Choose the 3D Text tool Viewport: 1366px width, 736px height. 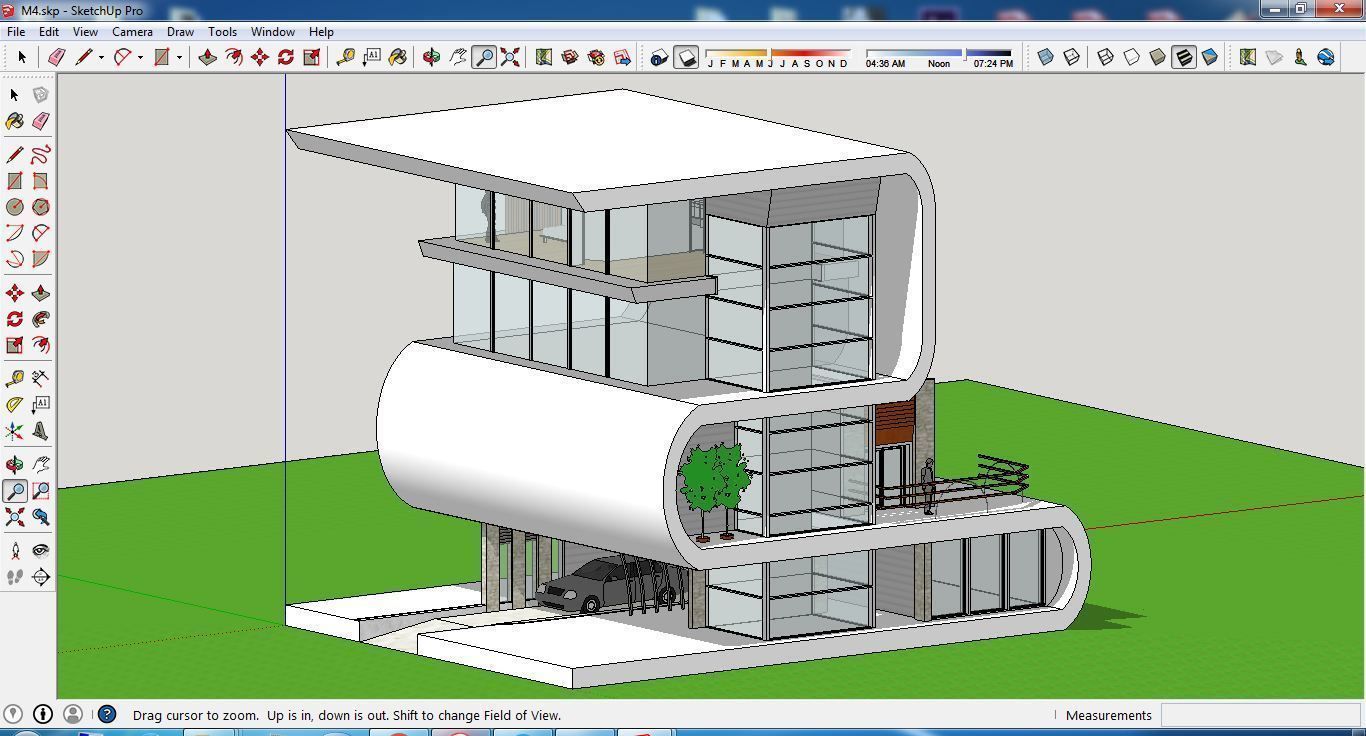tap(40, 431)
